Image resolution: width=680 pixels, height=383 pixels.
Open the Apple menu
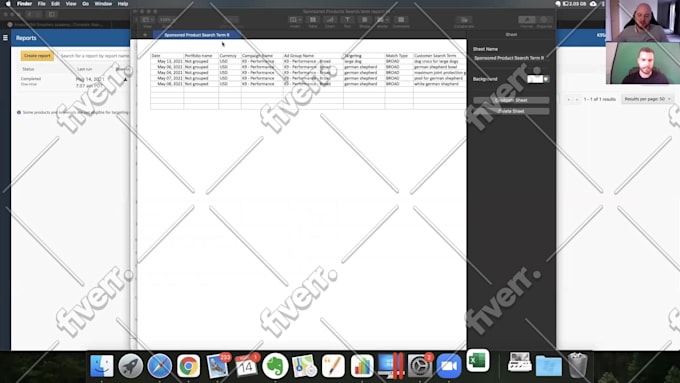(x=8, y=3)
